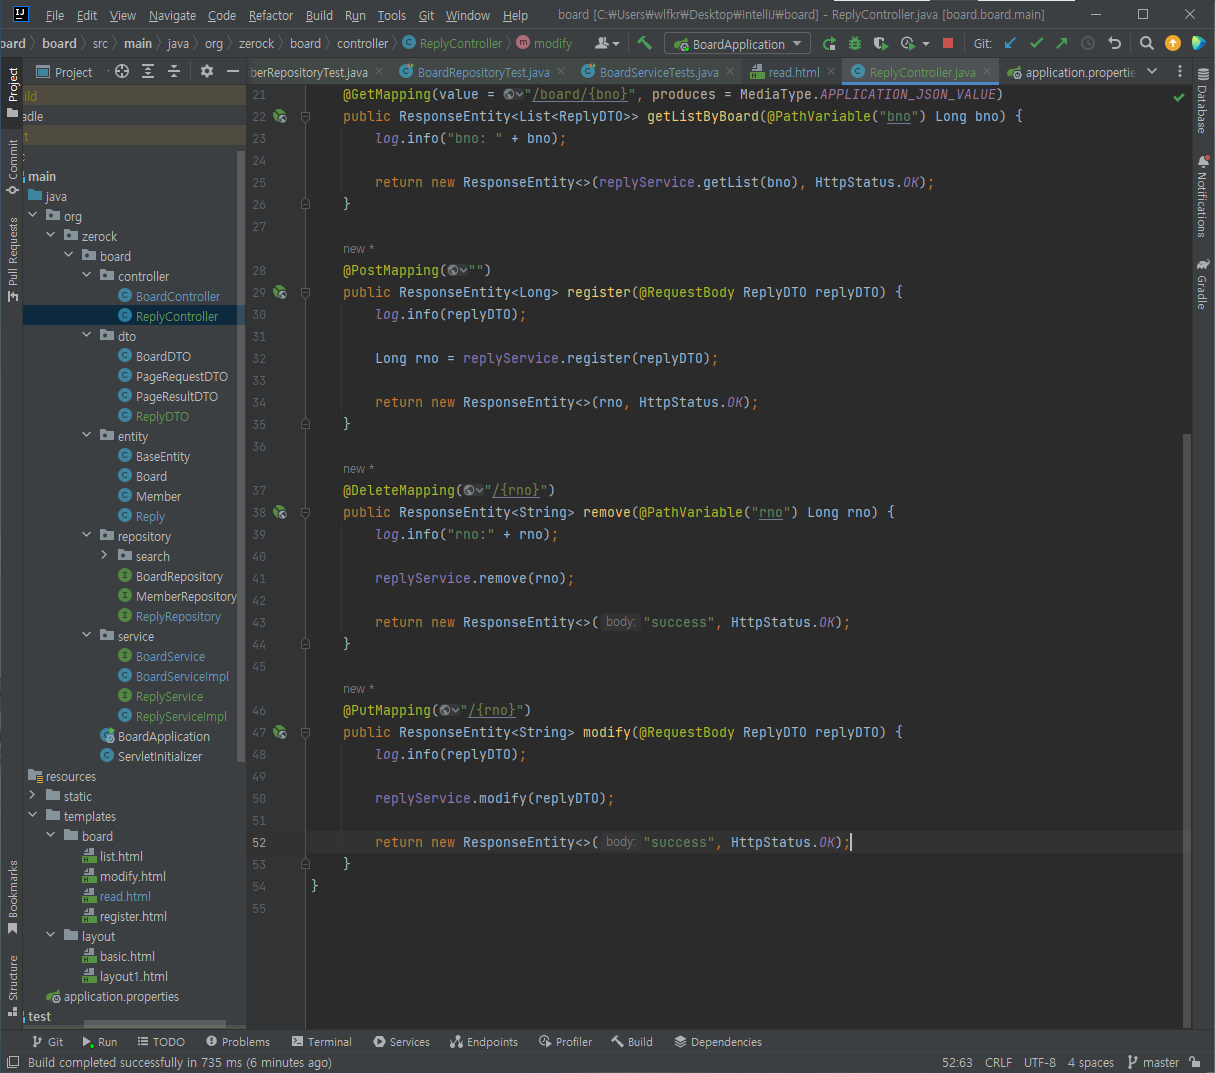This screenshot has width=1215, height=1073.
Task: Click the UTF-8 encoding in status bar
Action: coord(1040,1062)
